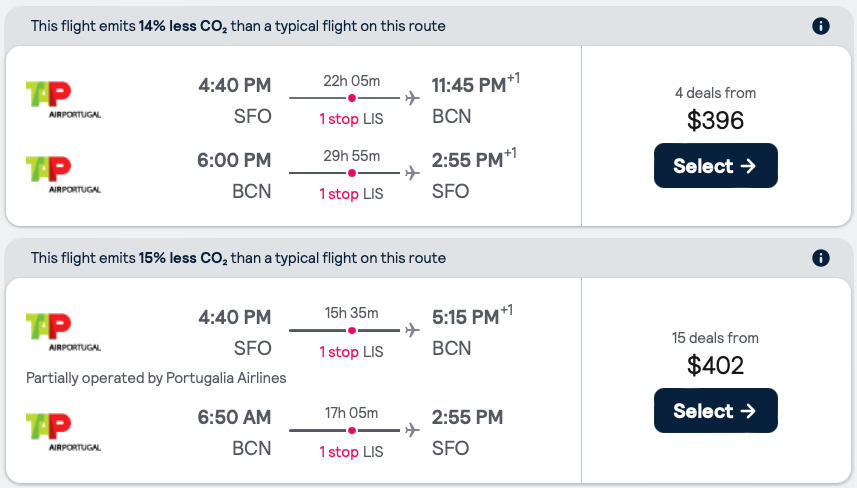The width and height of the screenshot is (857, 488).
Task: Click the $396 price
Action: (715, 121)
